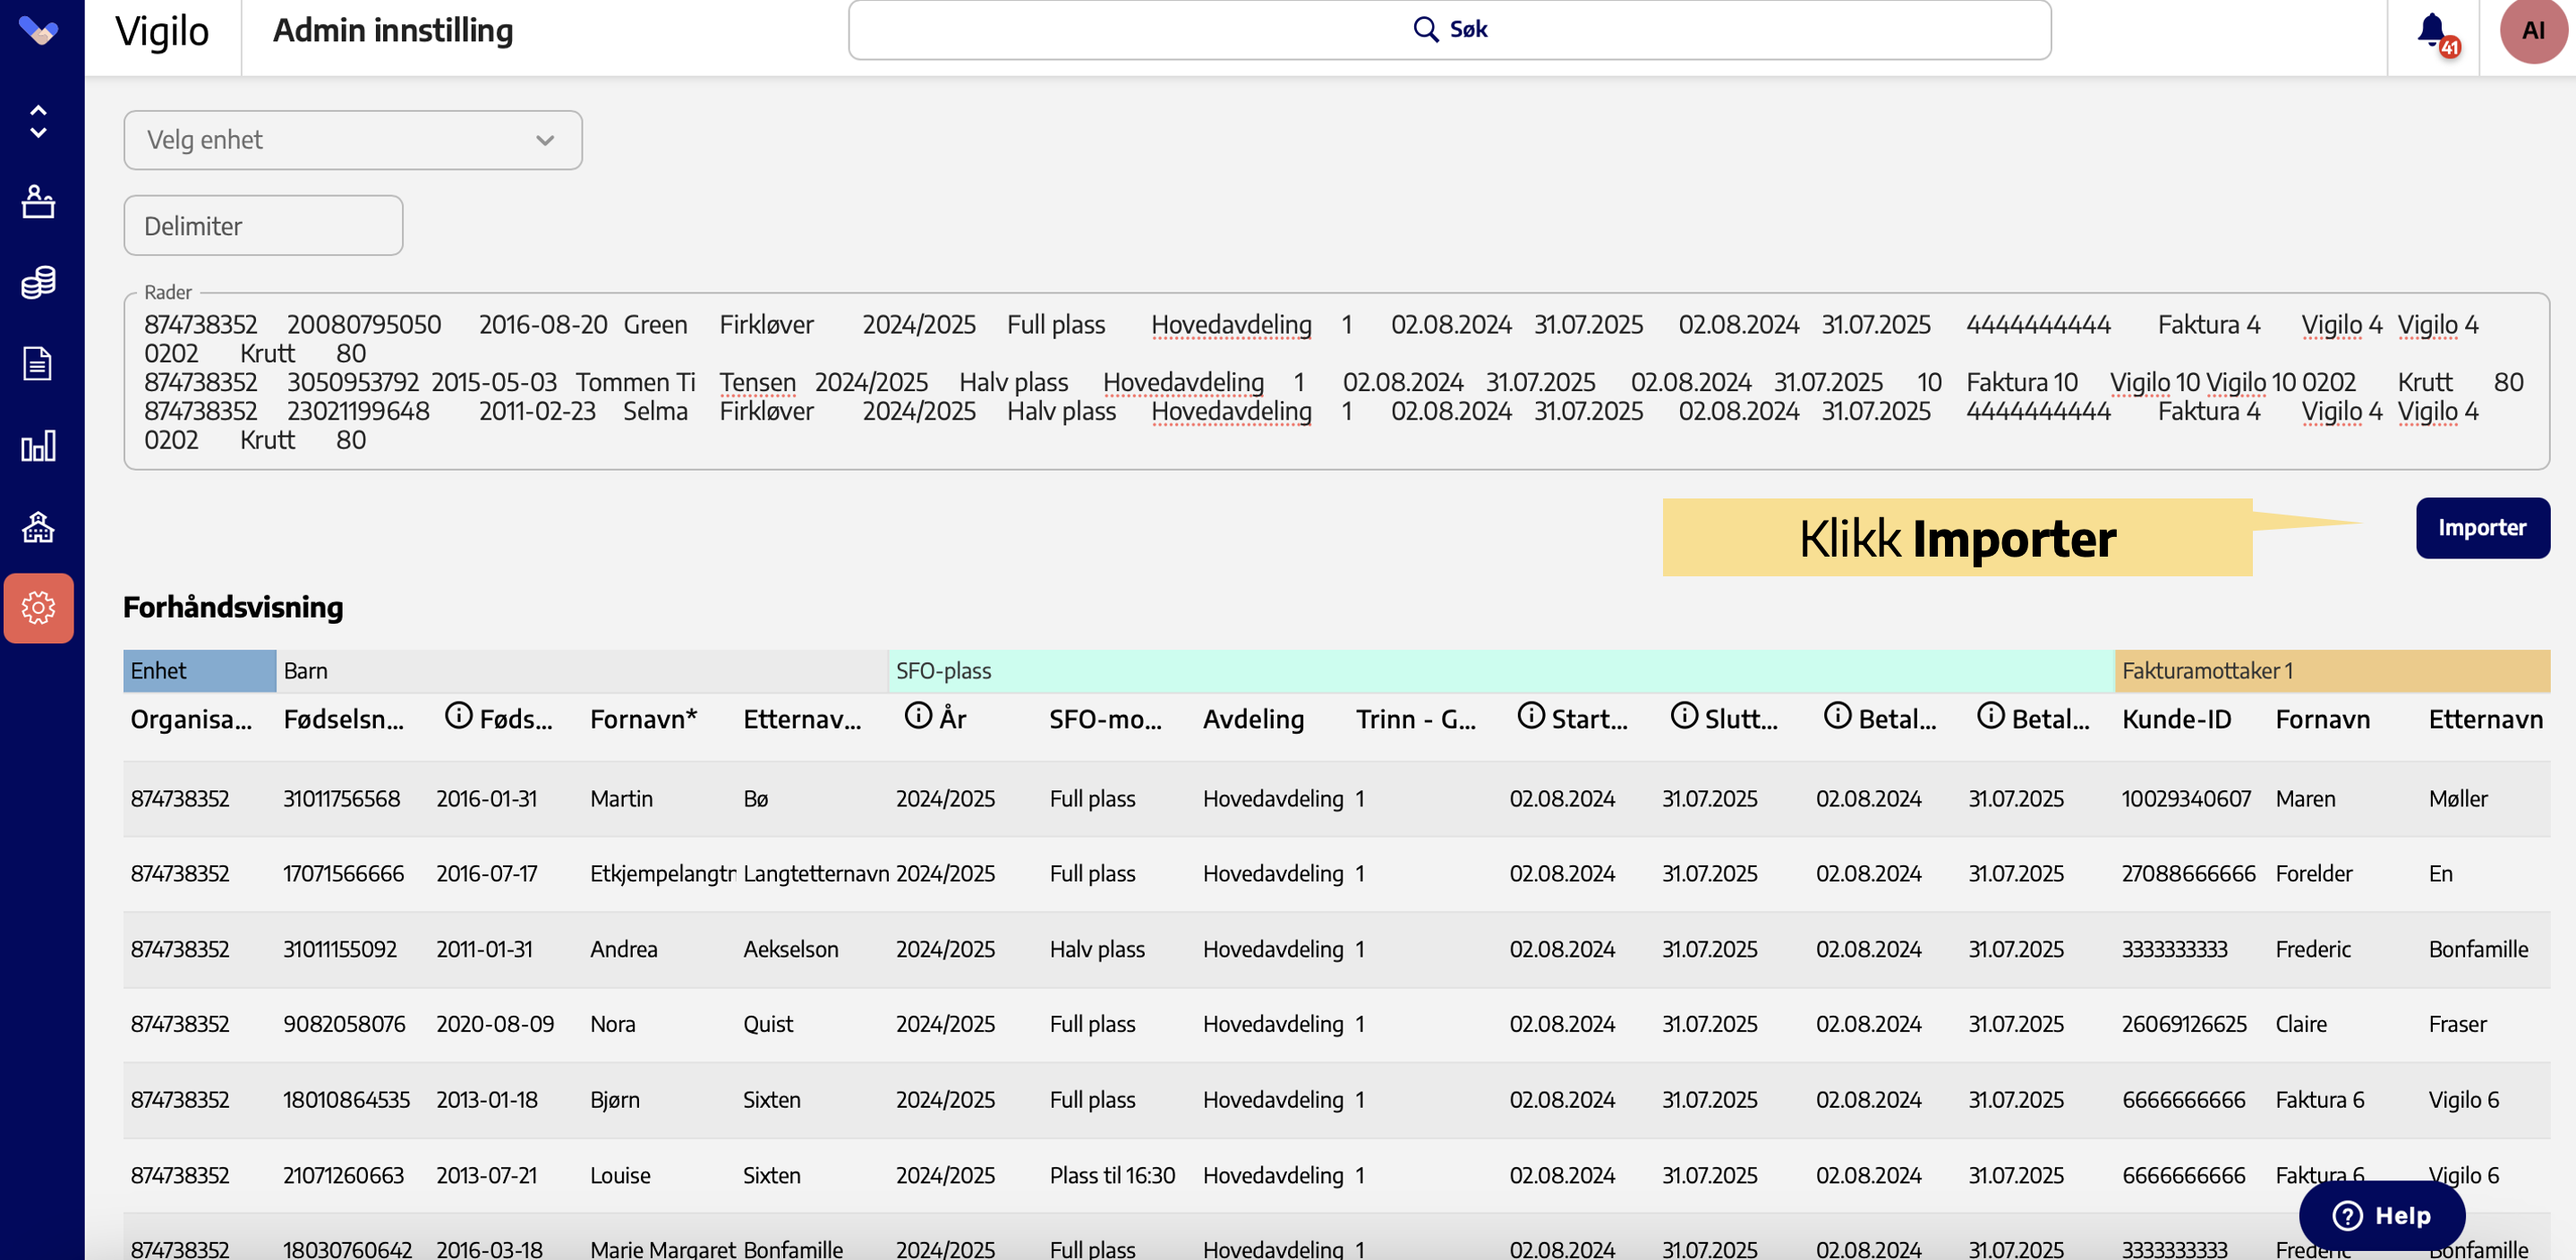Click the info icon beside Start column
Image resolution: width=2576 pixels, height=1260 pixels.
[1530, 716]
